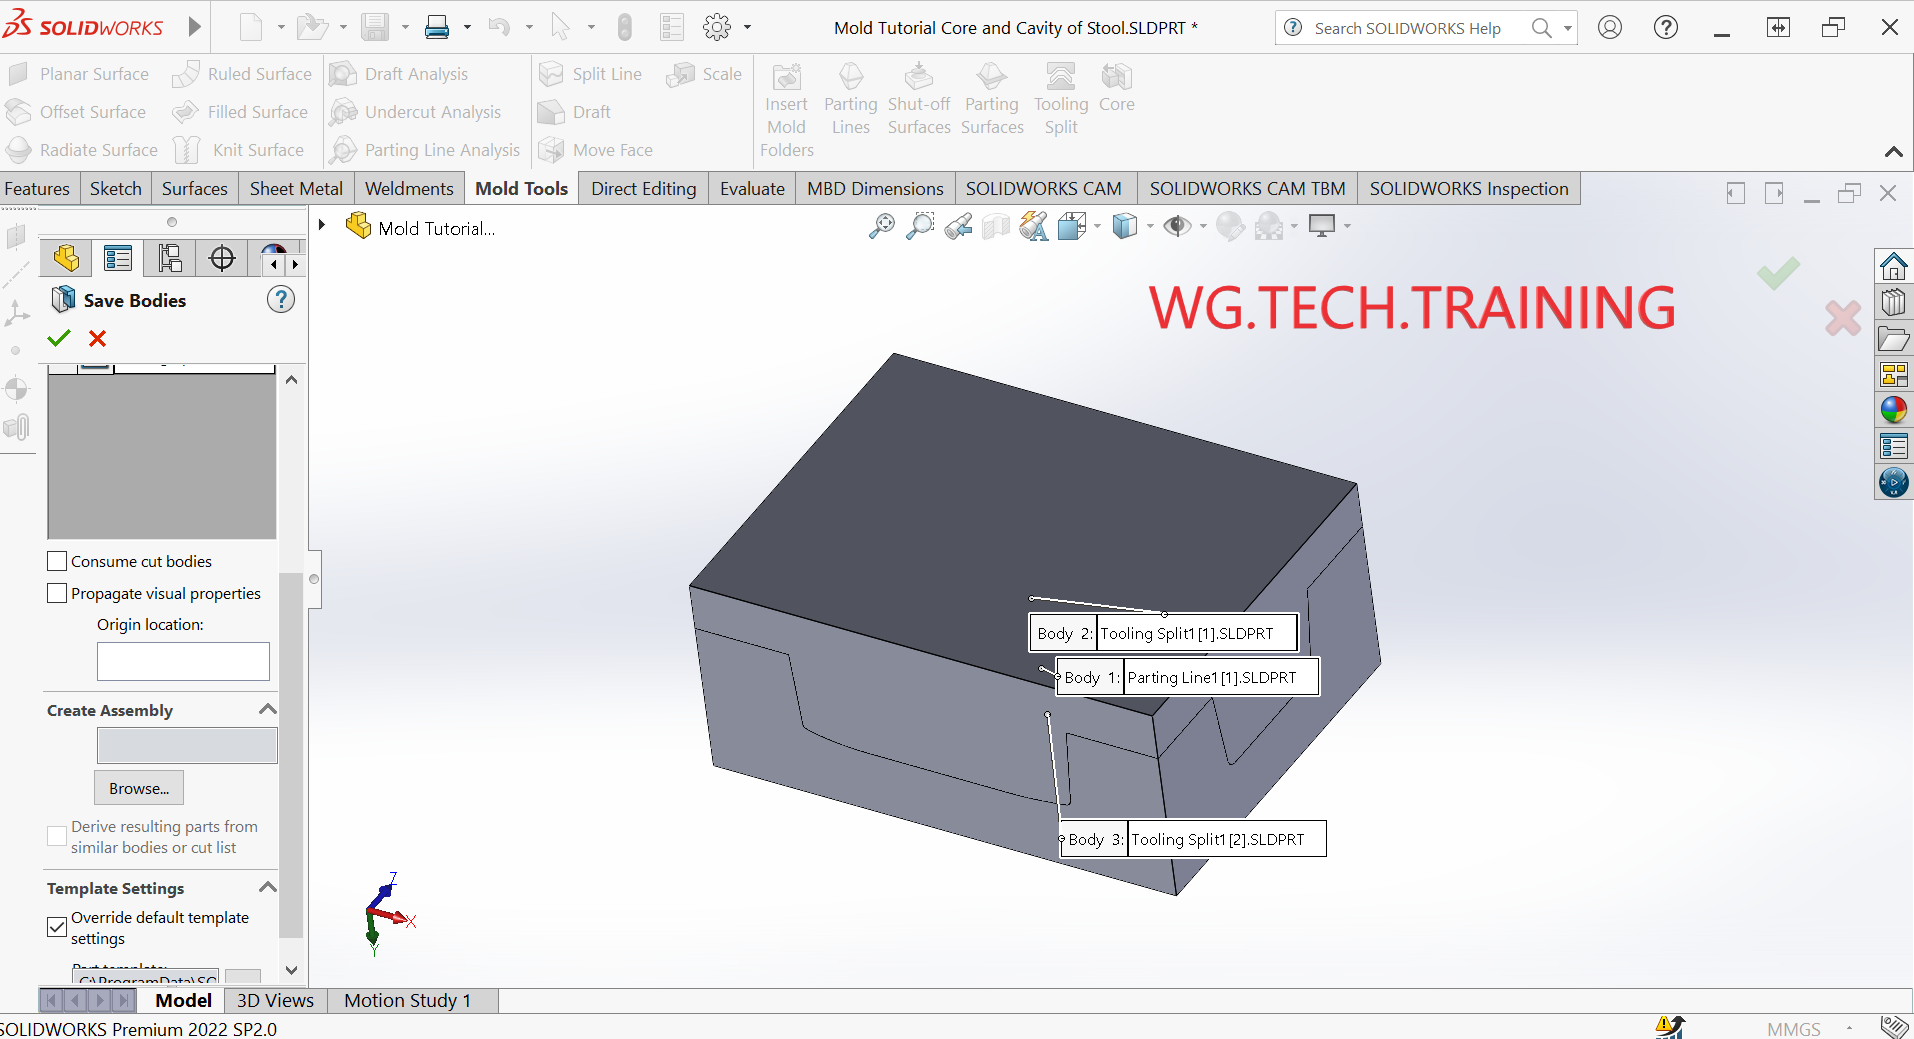Open the Search Help dropdown arrow
The height and width of the screenshot is (1039, 1914).
[x=1567, y=28]
